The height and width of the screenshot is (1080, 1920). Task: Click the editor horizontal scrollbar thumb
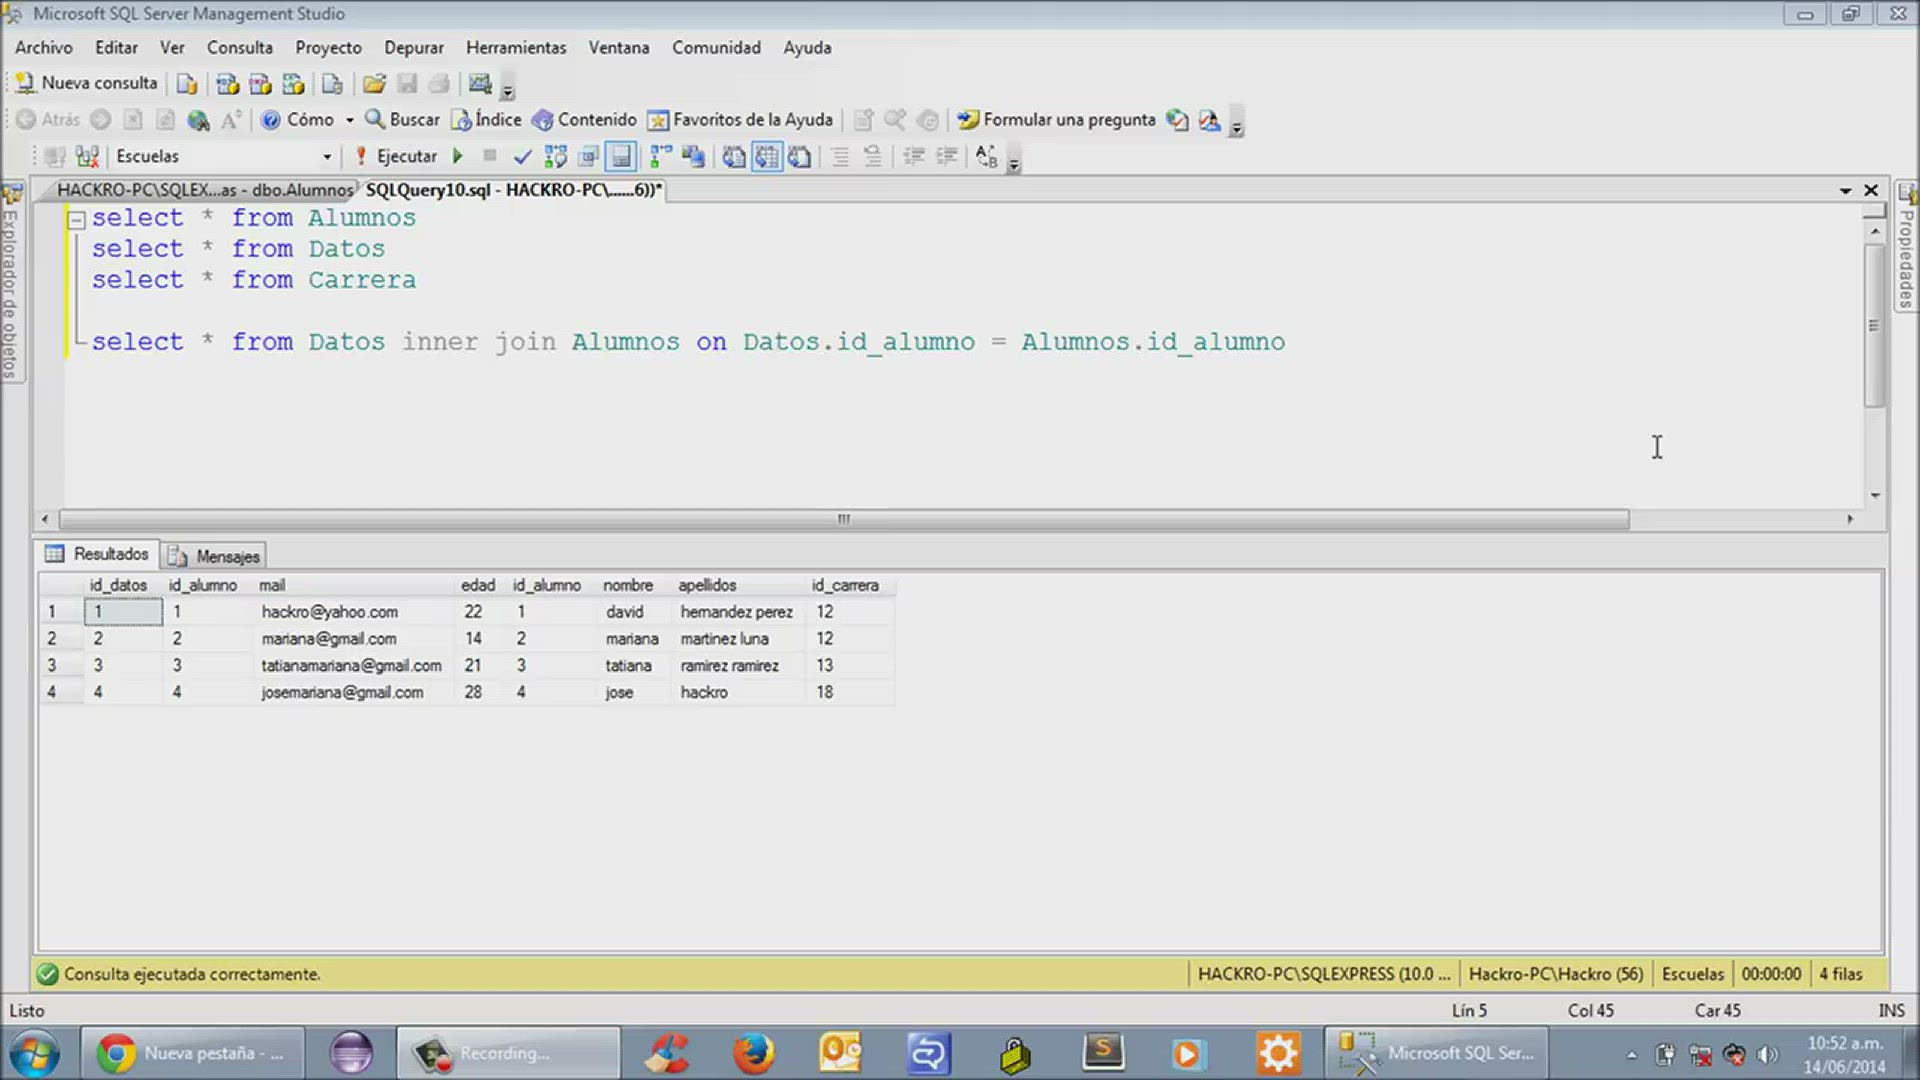(x=844, y=519)
